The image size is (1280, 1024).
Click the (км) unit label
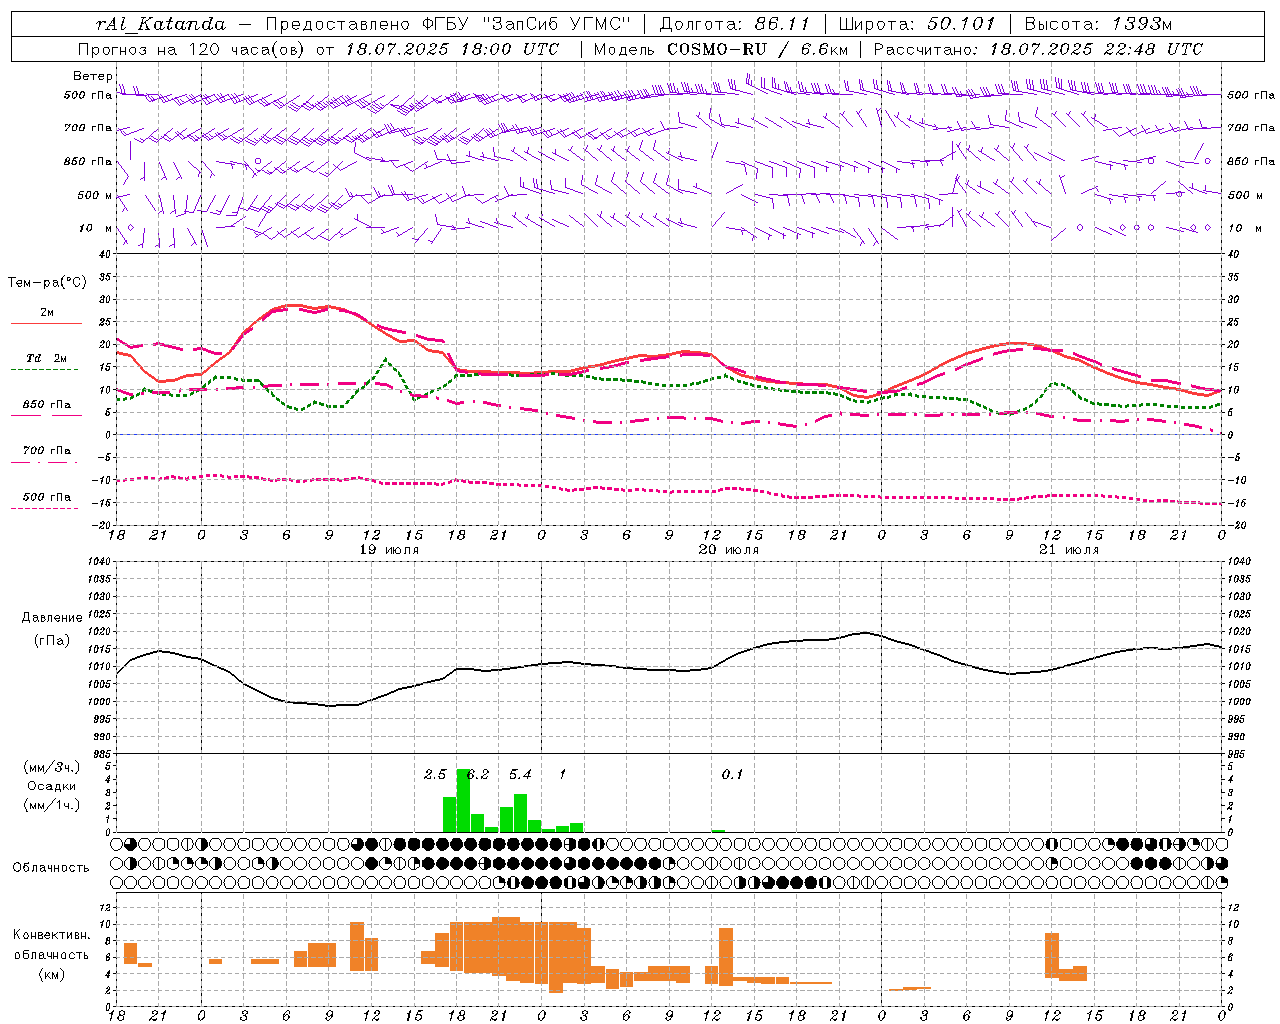(x=52, y=973)
